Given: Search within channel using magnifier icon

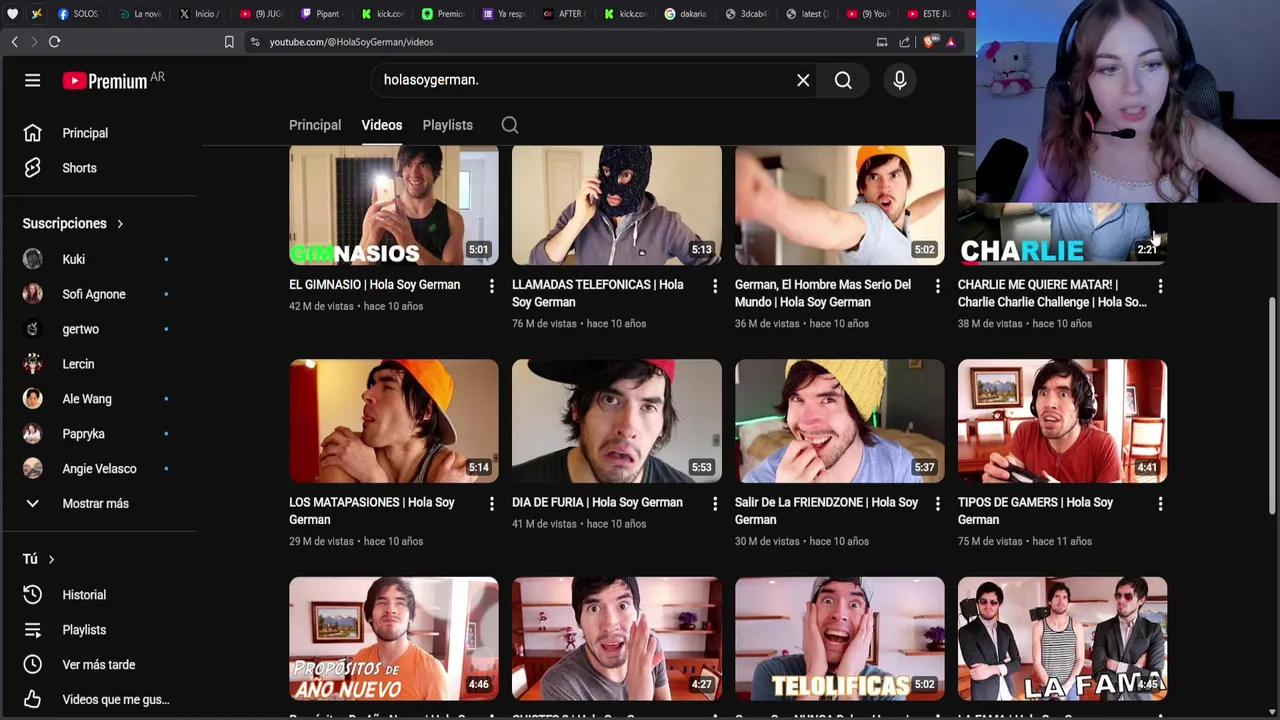Looking at the screenshot, I should (x=510, y=125).
